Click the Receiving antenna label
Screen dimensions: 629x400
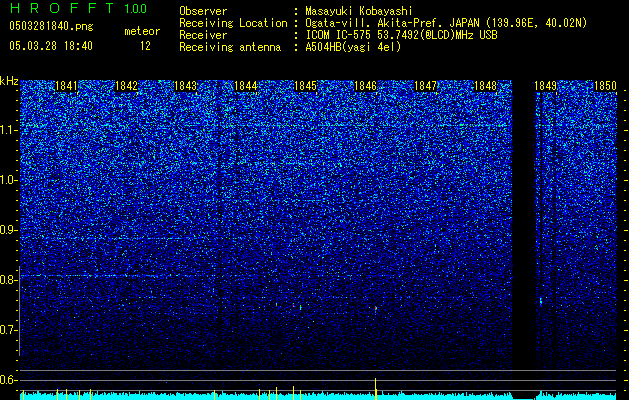tap(230, 47)
